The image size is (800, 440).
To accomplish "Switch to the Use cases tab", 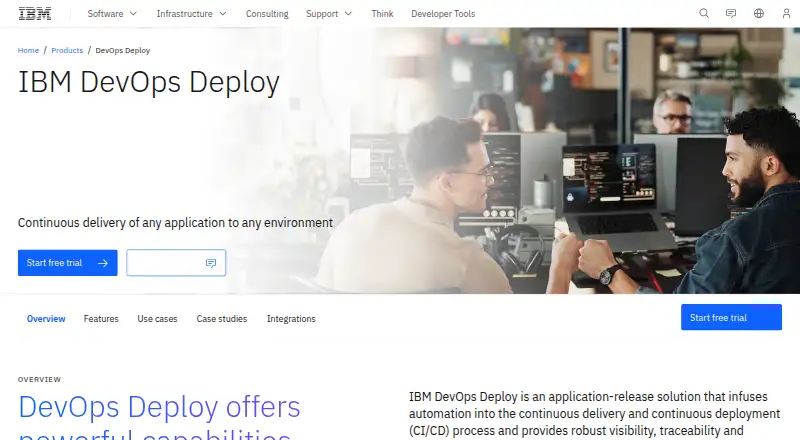I will point(157,319).
